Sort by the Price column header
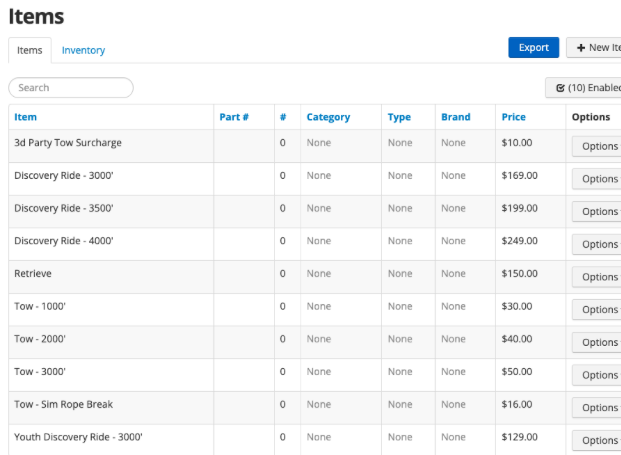 click(514, 117)
